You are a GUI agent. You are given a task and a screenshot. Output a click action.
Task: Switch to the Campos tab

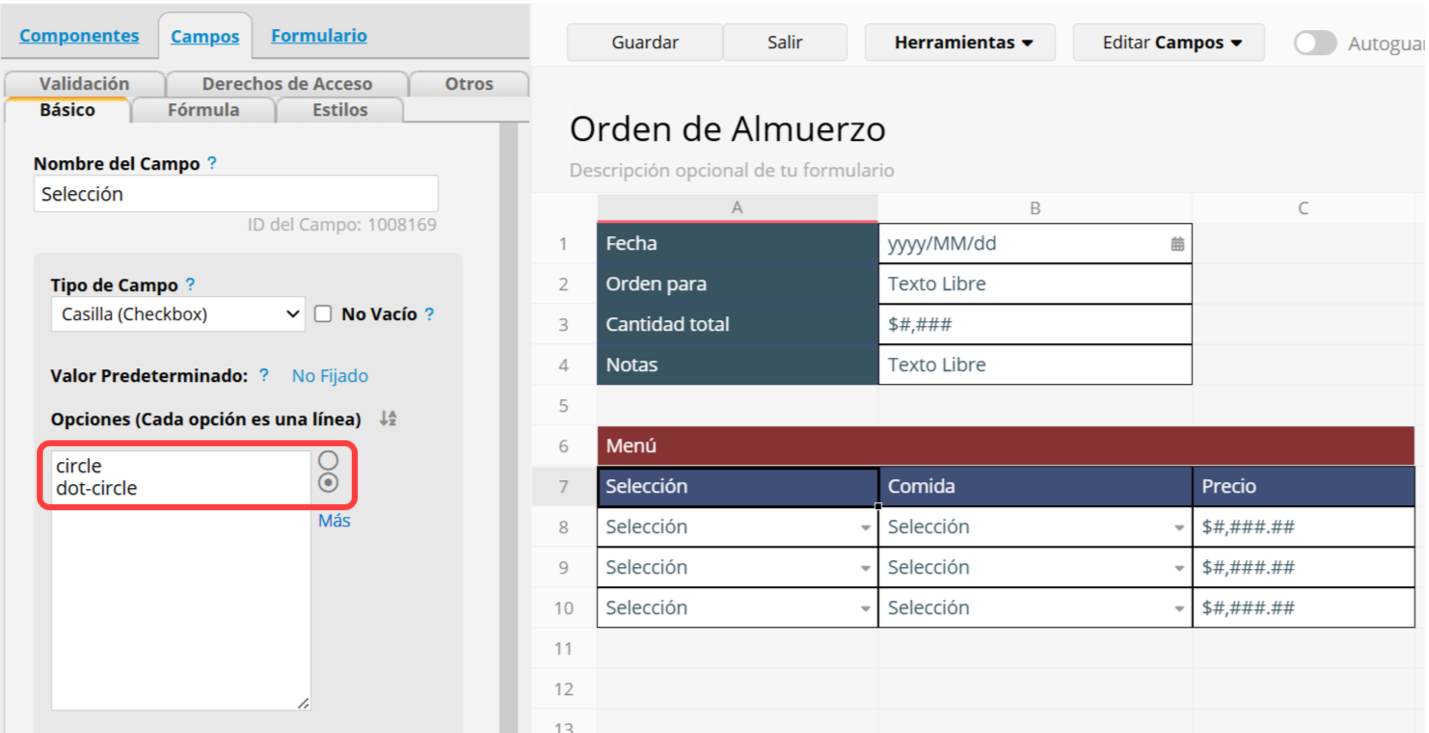pyautogui.click(x=205, y=36)
